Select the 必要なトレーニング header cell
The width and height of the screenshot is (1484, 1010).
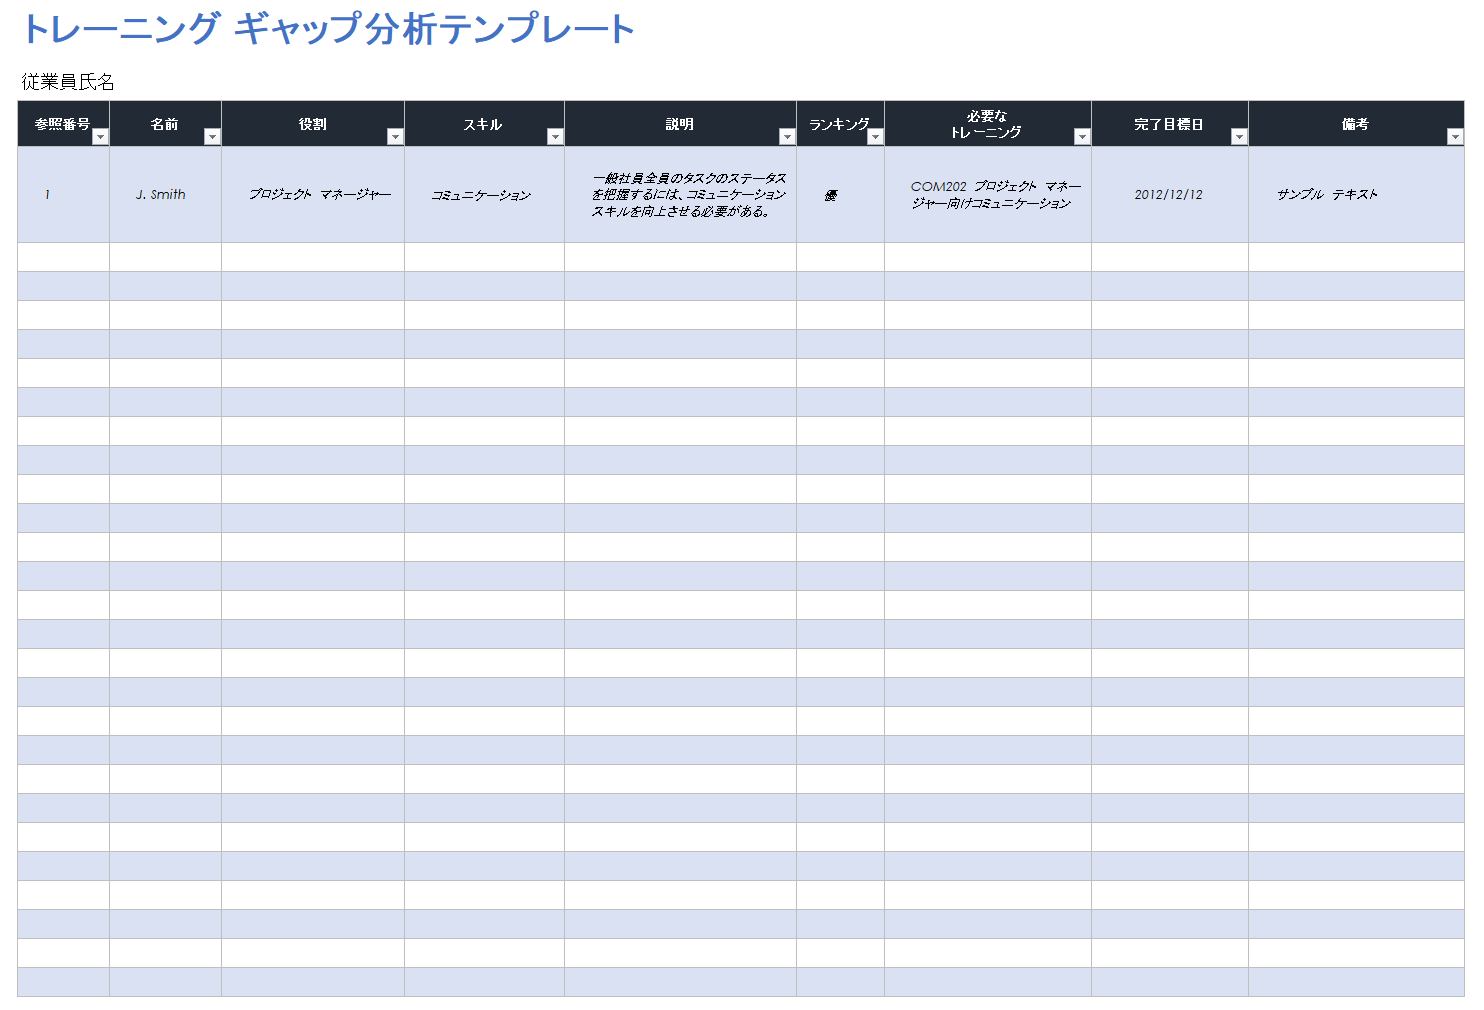point(987,124)
